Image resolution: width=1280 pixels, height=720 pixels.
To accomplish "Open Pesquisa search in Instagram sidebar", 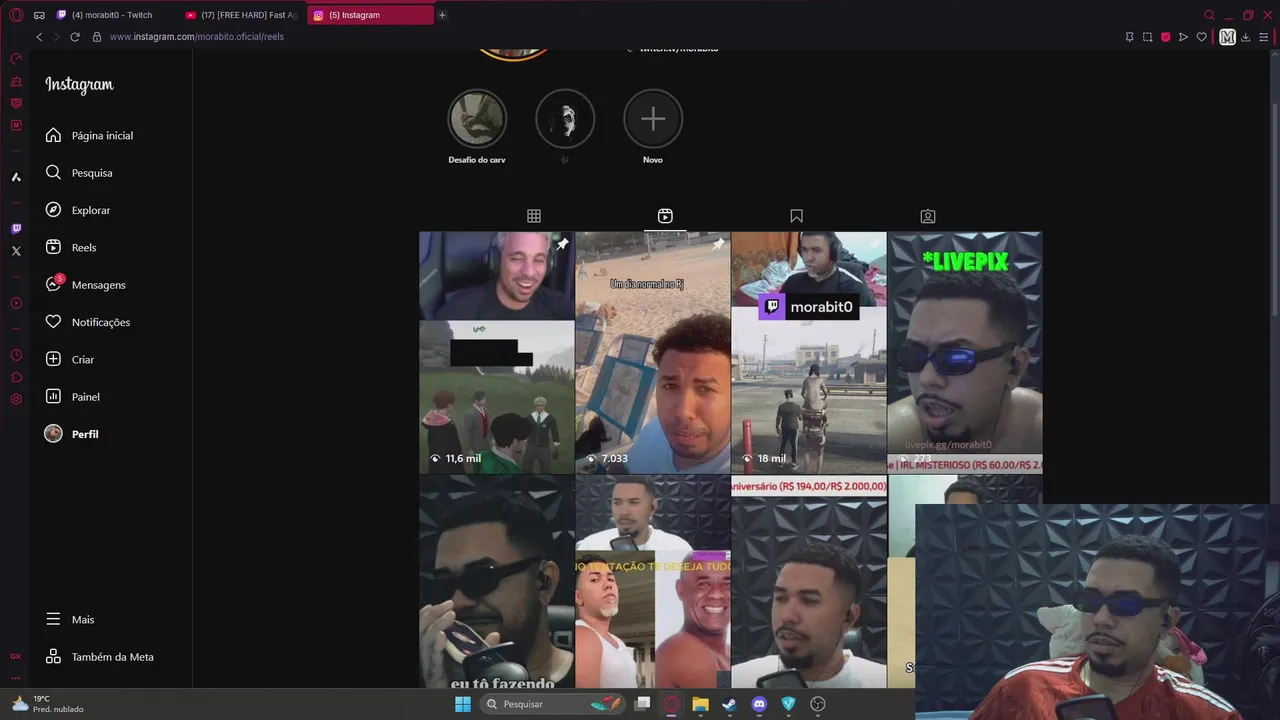I will pos(79,173).
